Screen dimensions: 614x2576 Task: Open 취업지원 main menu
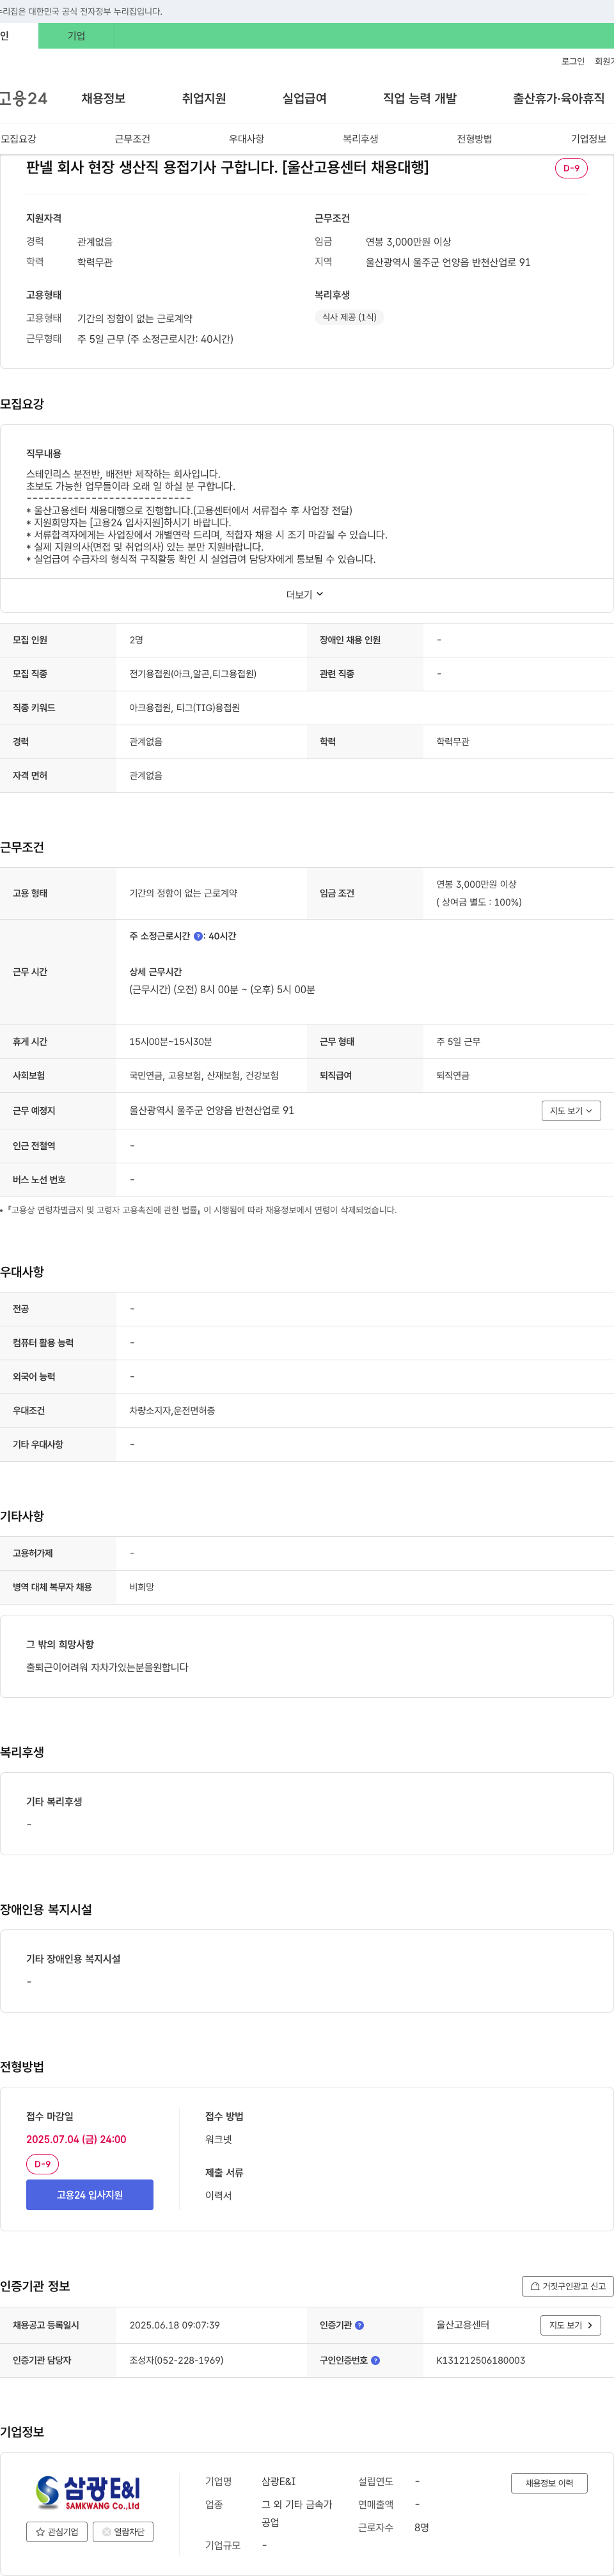(x=204, y=98)
